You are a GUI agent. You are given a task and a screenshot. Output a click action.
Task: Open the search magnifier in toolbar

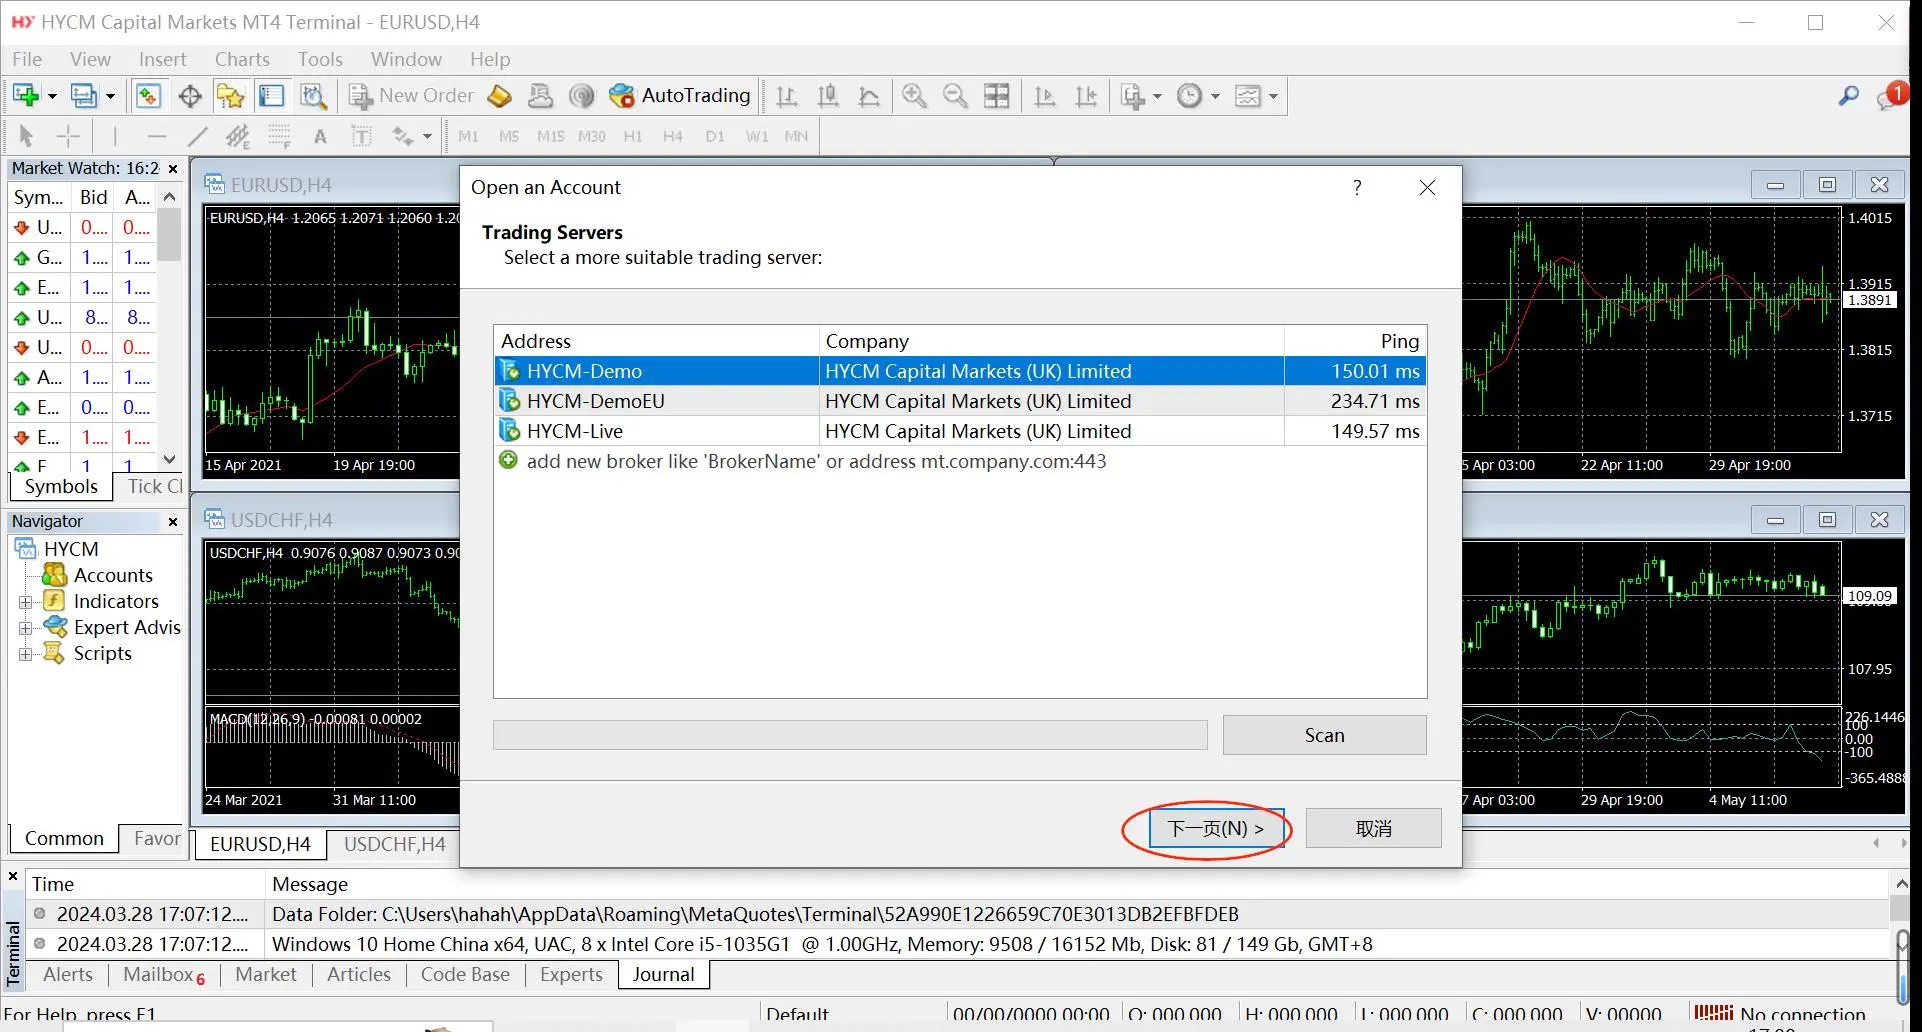pyautogui.click(x=1848, y=96)
